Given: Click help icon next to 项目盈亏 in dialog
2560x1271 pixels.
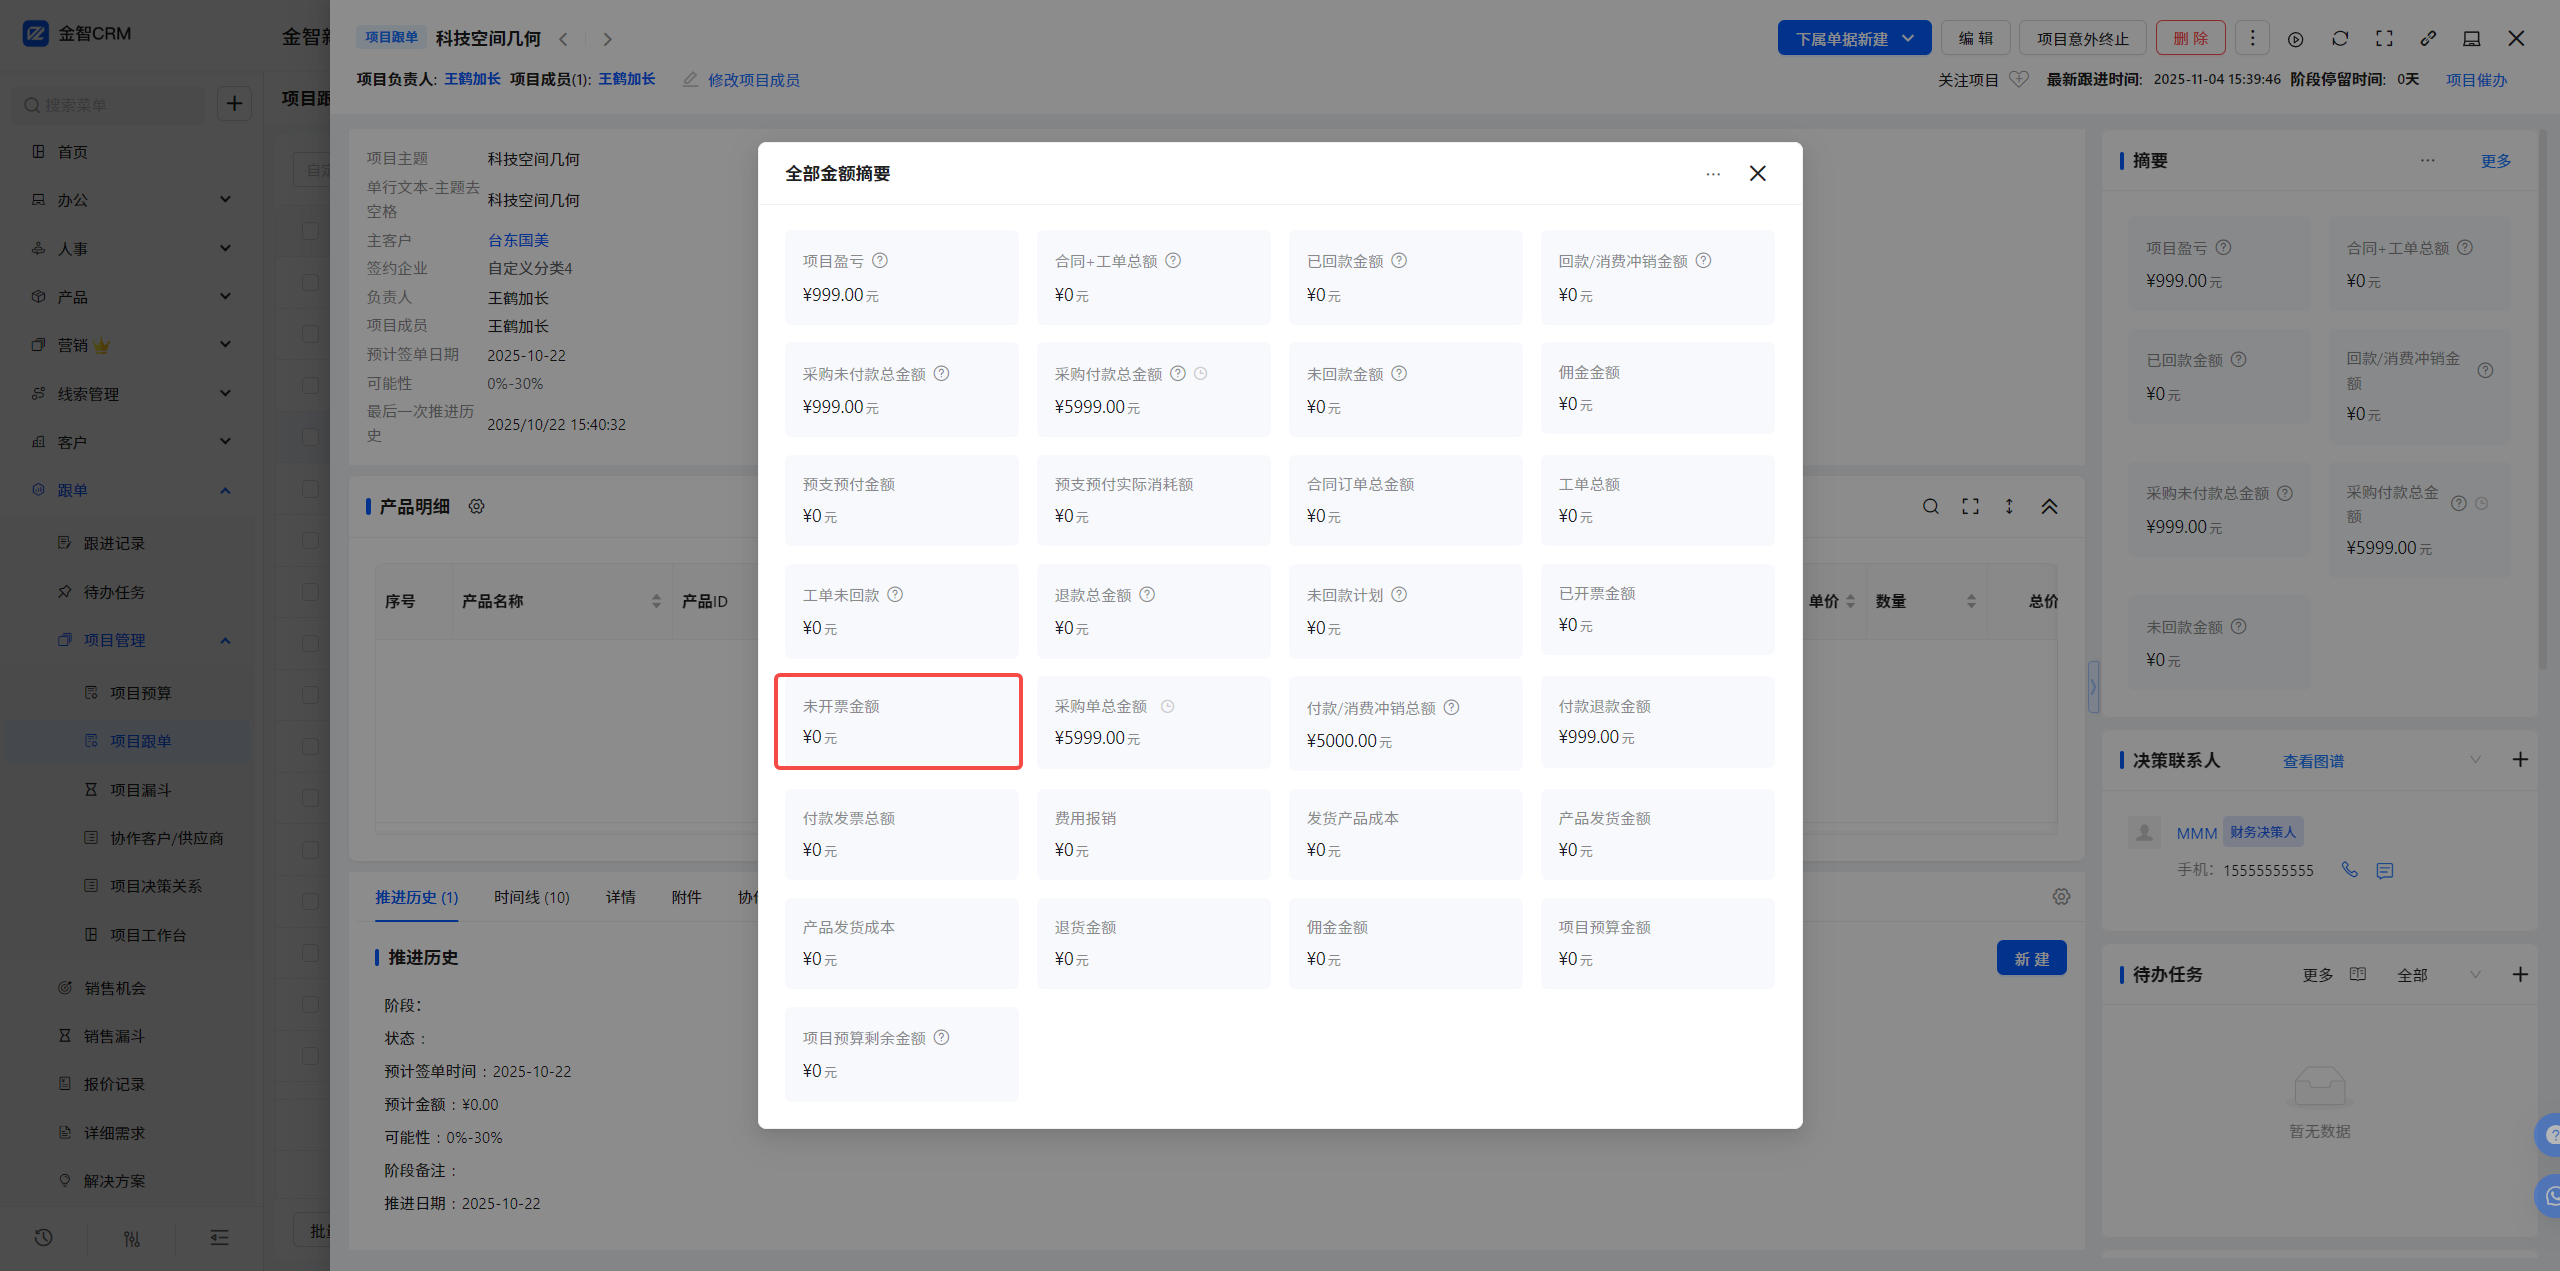Looking at the screenshot, I should [879, 261].
